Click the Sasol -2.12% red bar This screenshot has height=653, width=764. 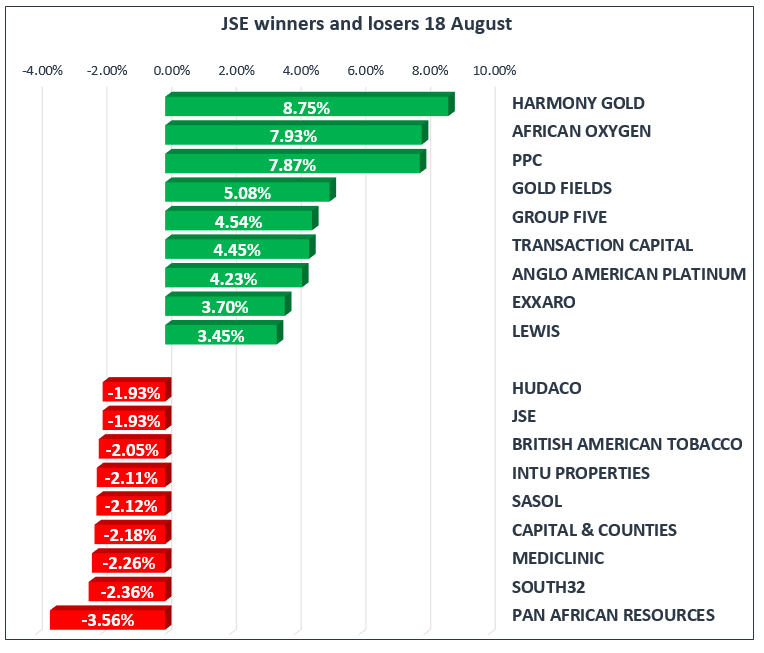tap(133, 506)
